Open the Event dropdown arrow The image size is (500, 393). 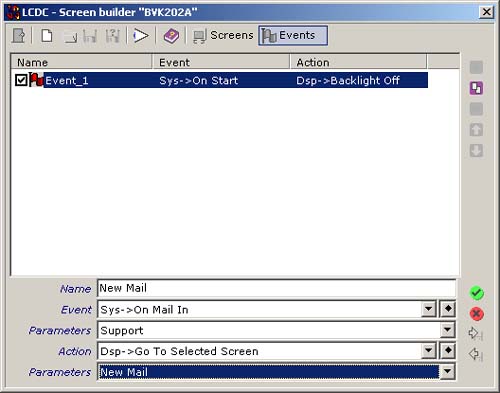pyautogui.click(x=429, y=309)
